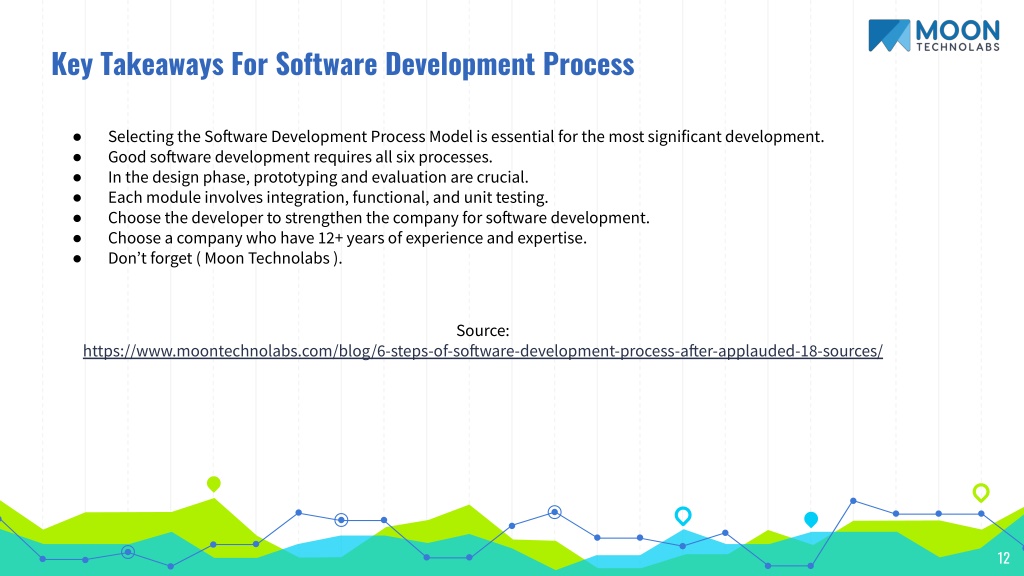This screenshot has height=576, width=1024.
Task: Click 'Each module involves integration, functional, and unit testing.'
Action: (x=328, y=197)
